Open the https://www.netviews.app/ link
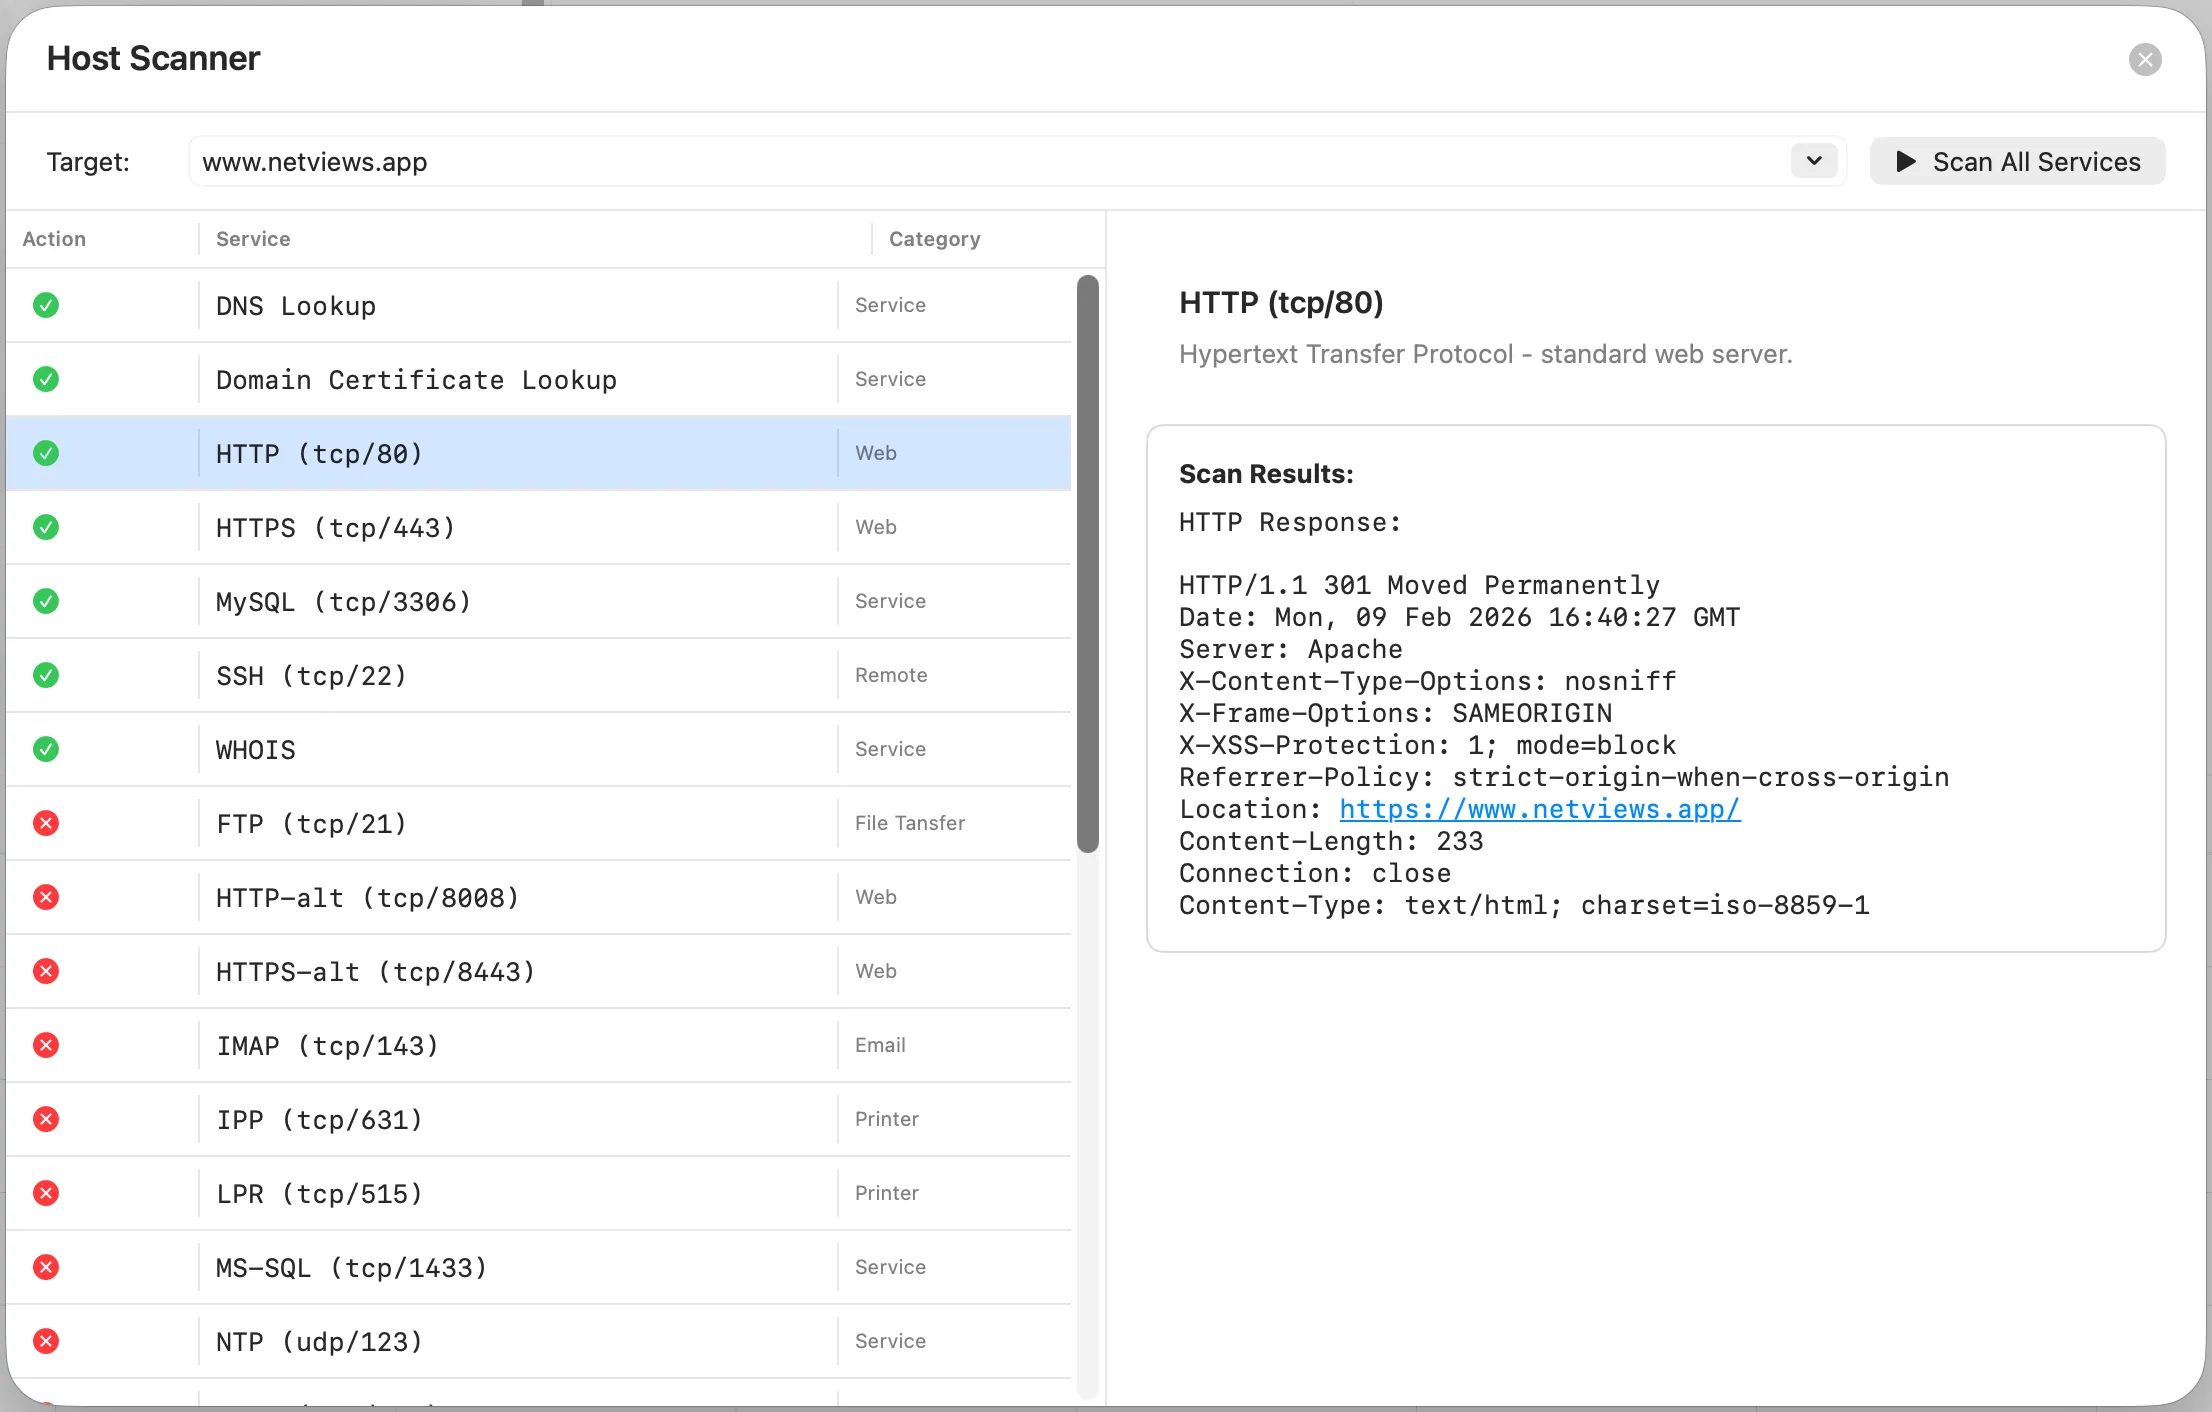The width and height of the screenshot is (2212, 1412). point(1538,808)
